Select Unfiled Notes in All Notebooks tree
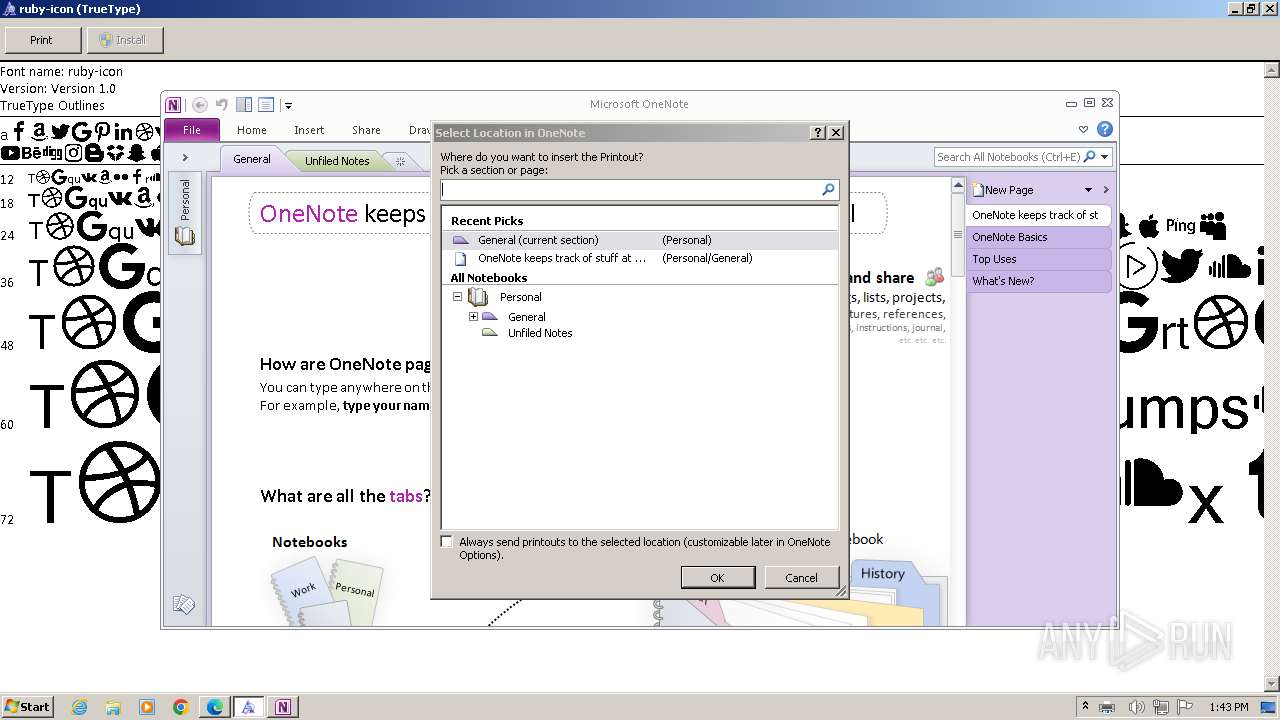1280x720 pixels. click(539, 333)
